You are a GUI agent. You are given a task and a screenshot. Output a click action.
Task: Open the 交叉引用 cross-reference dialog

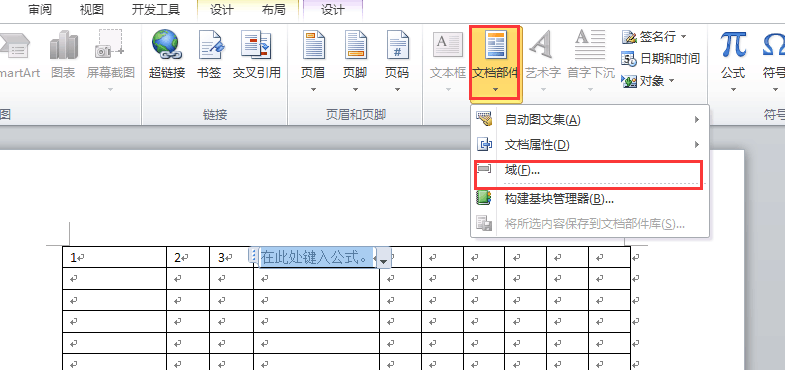pos(256,54)
